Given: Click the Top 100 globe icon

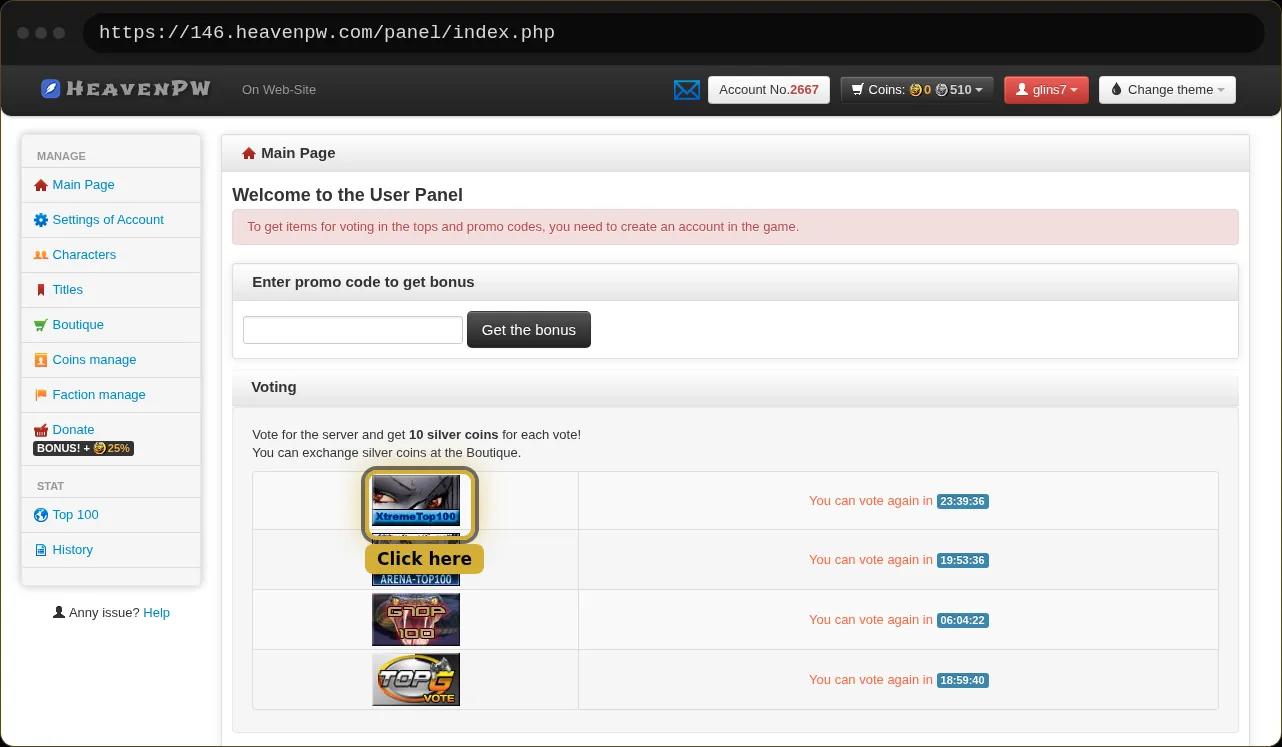Looking at the screenshot, I should 41,515.
